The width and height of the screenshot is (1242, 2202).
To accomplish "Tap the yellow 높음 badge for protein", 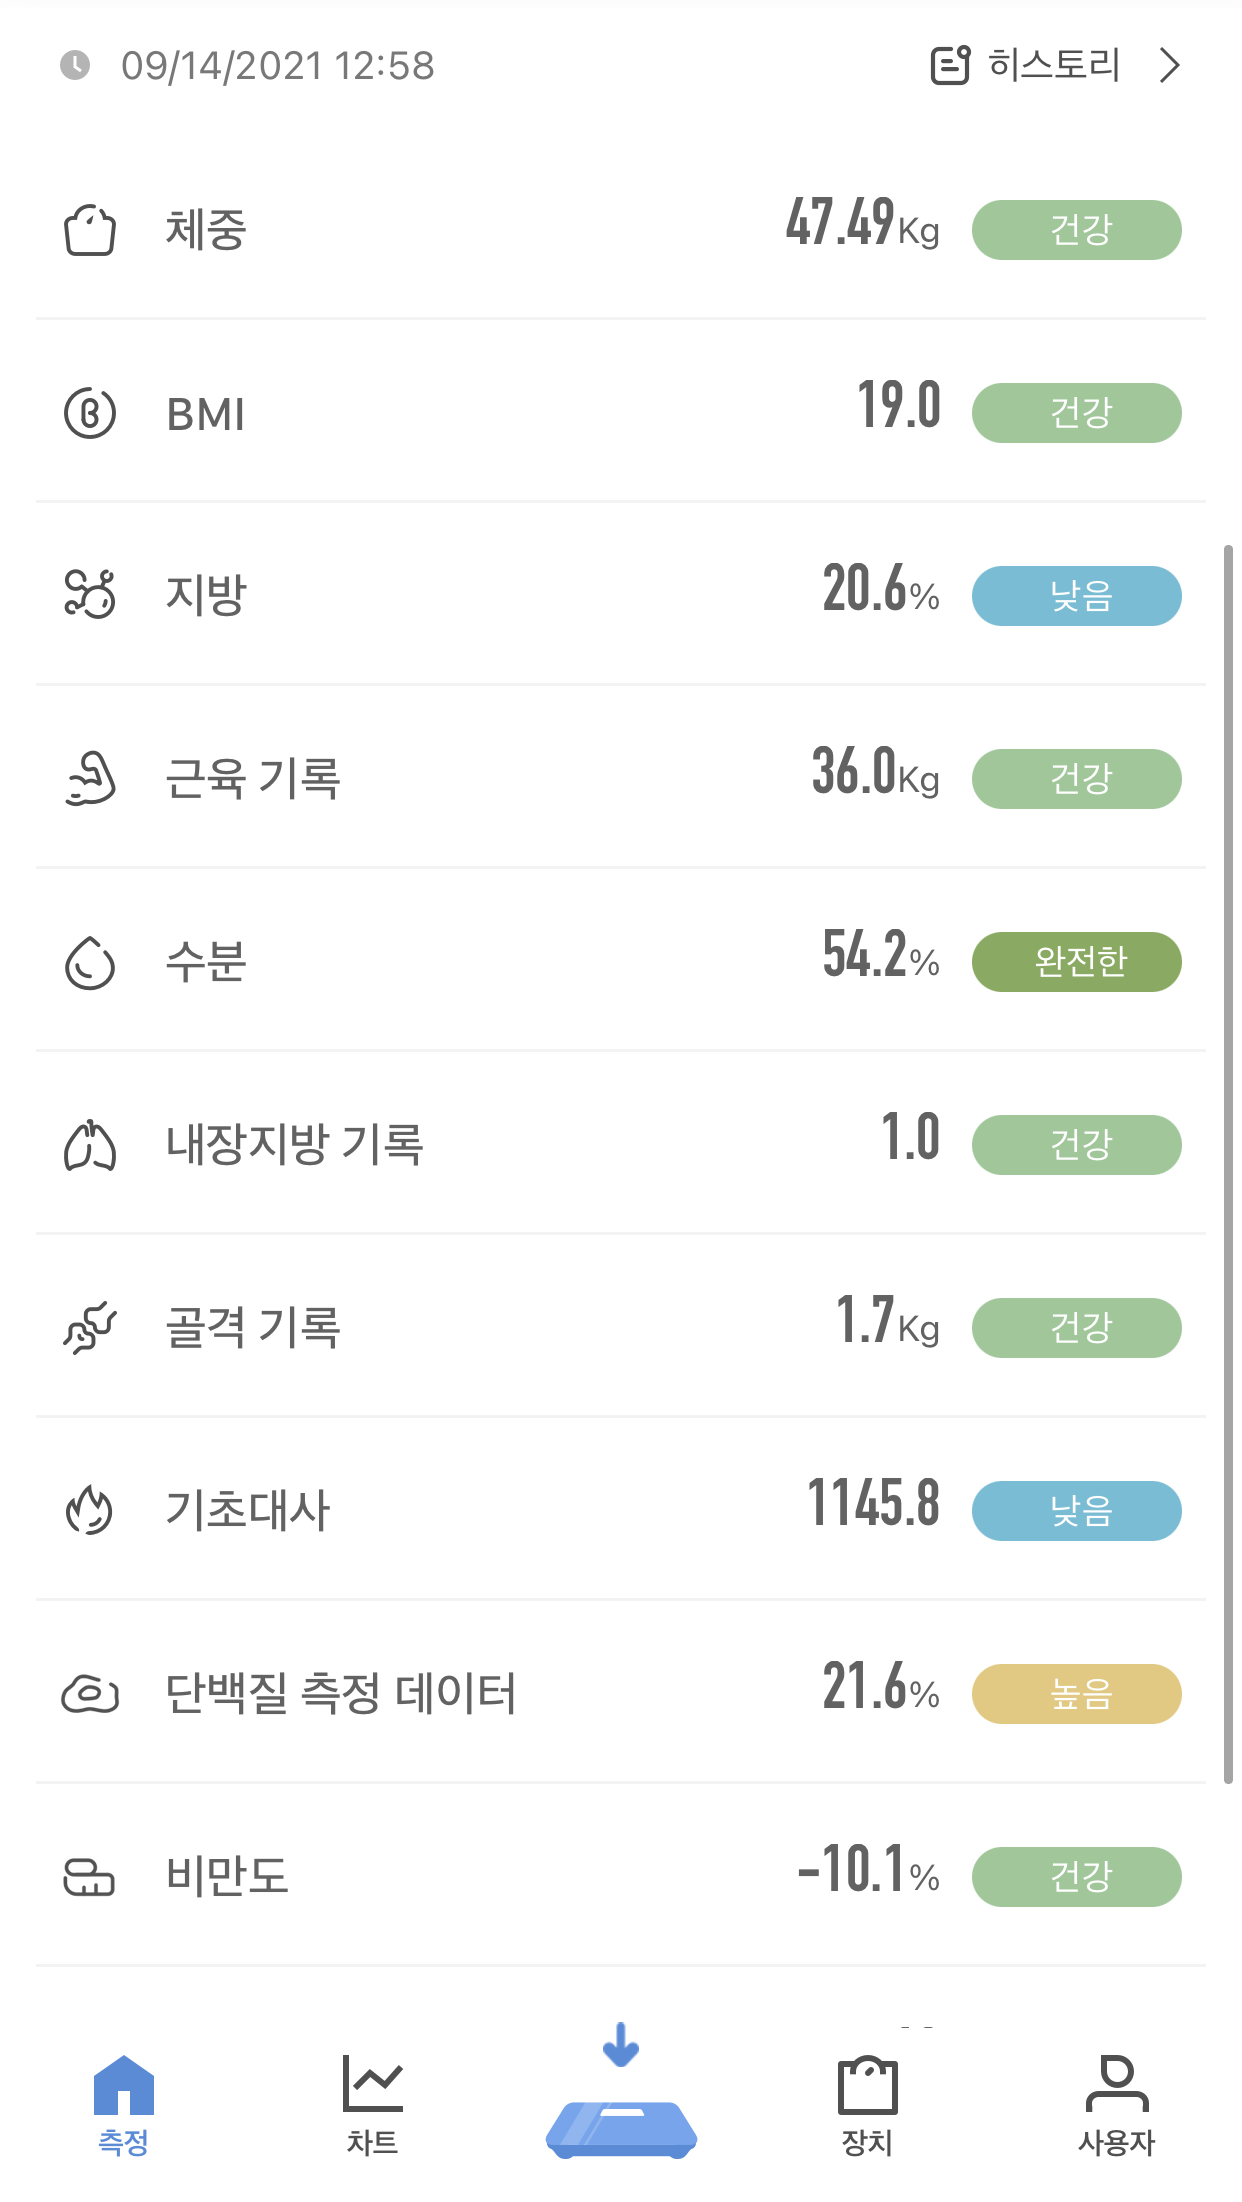I will click(x=1076, y=1694).
